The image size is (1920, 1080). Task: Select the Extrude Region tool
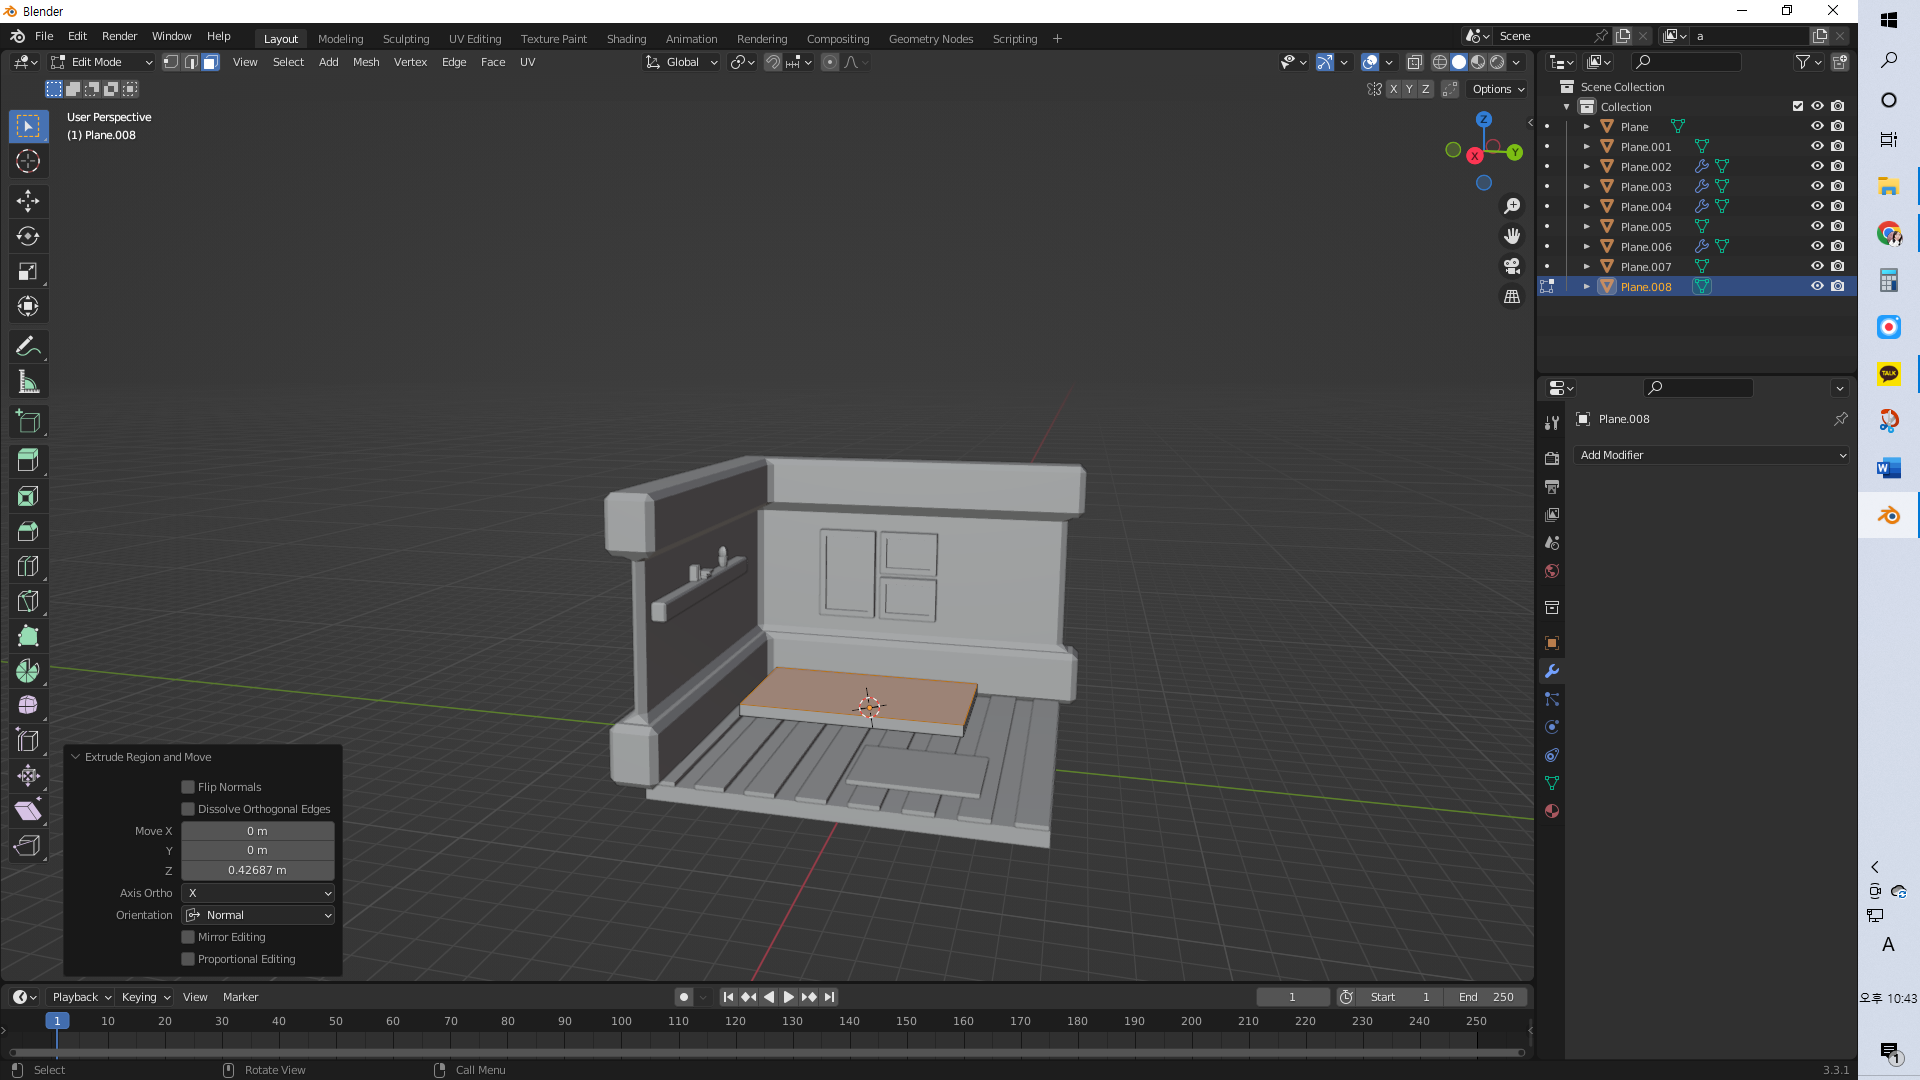tap(28, 461)
